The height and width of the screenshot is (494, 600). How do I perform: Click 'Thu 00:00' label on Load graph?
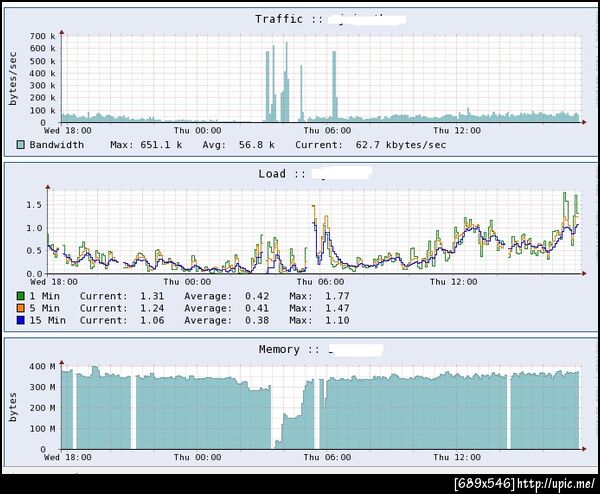tap(187, 282)
